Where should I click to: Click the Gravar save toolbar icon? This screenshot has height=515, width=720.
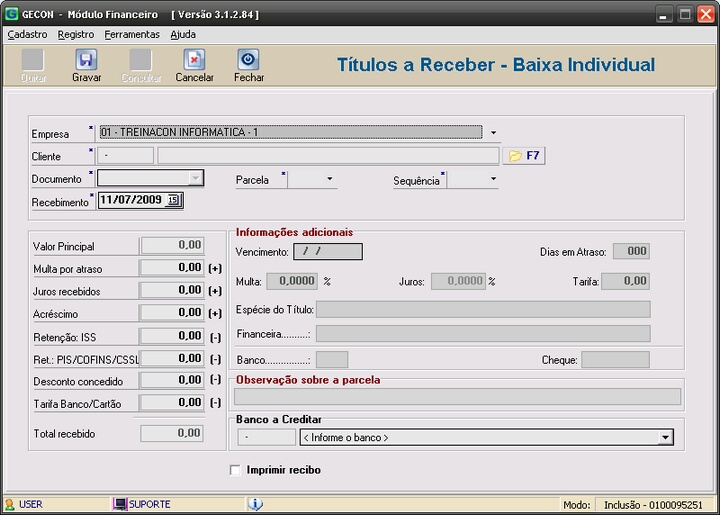click(x=86, y=60)
